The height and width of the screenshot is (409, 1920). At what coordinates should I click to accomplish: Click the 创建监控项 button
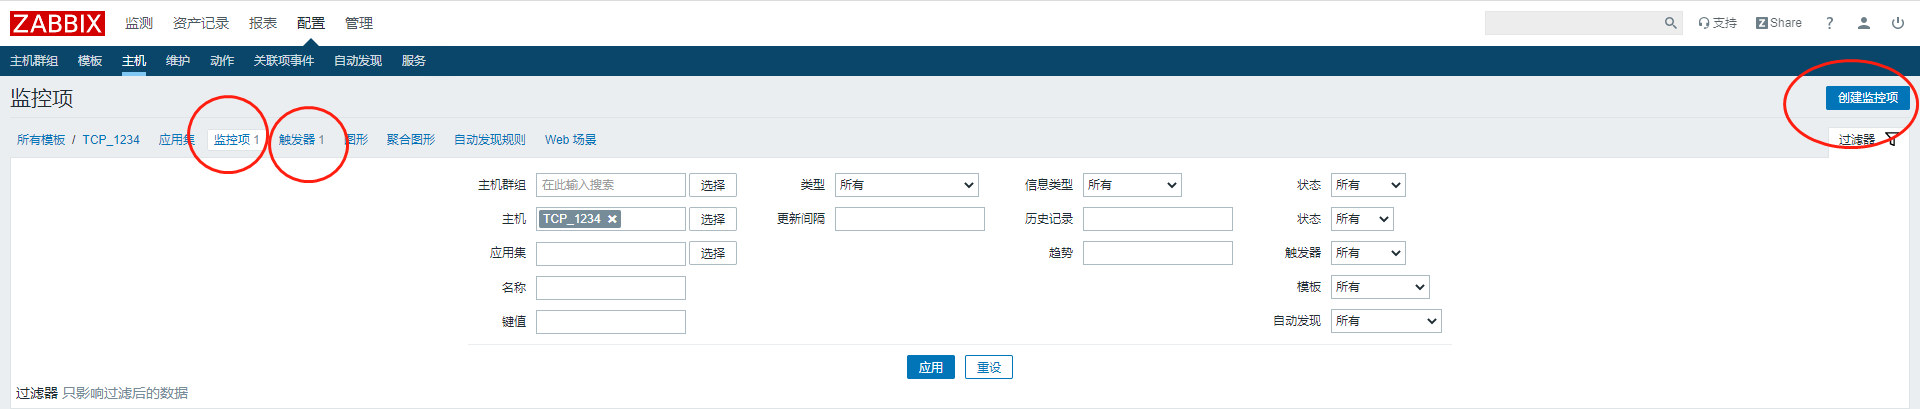tap(1867, 97)
